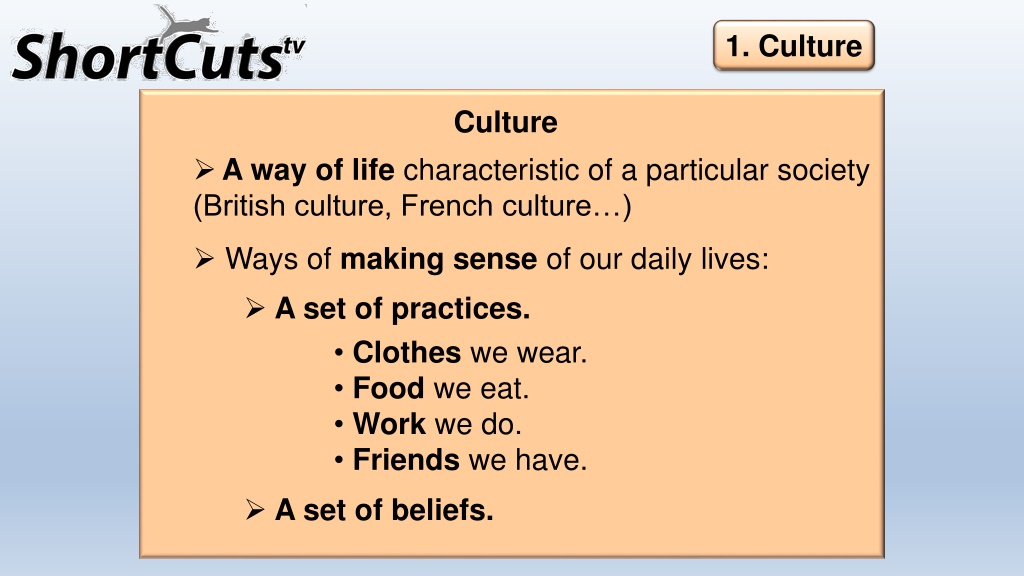The image size is (1024, 576).
Task: Click the arrow bullet before 'A set of beliefs'
Action: click(255, 509)
